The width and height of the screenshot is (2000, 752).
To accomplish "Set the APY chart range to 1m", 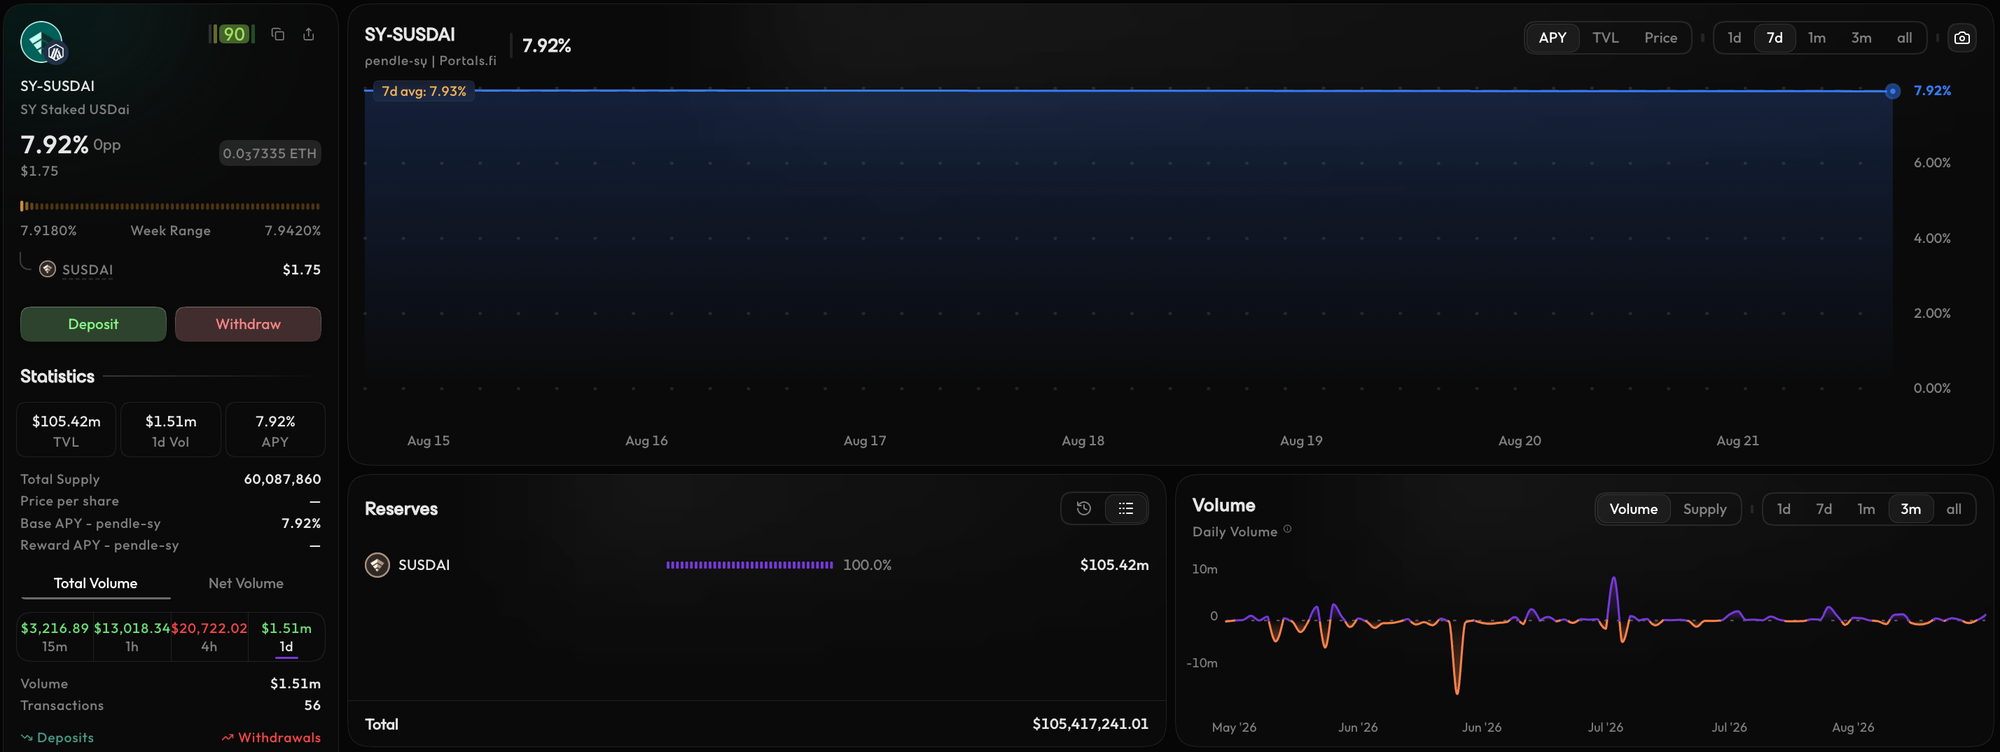I will 1817,38.
